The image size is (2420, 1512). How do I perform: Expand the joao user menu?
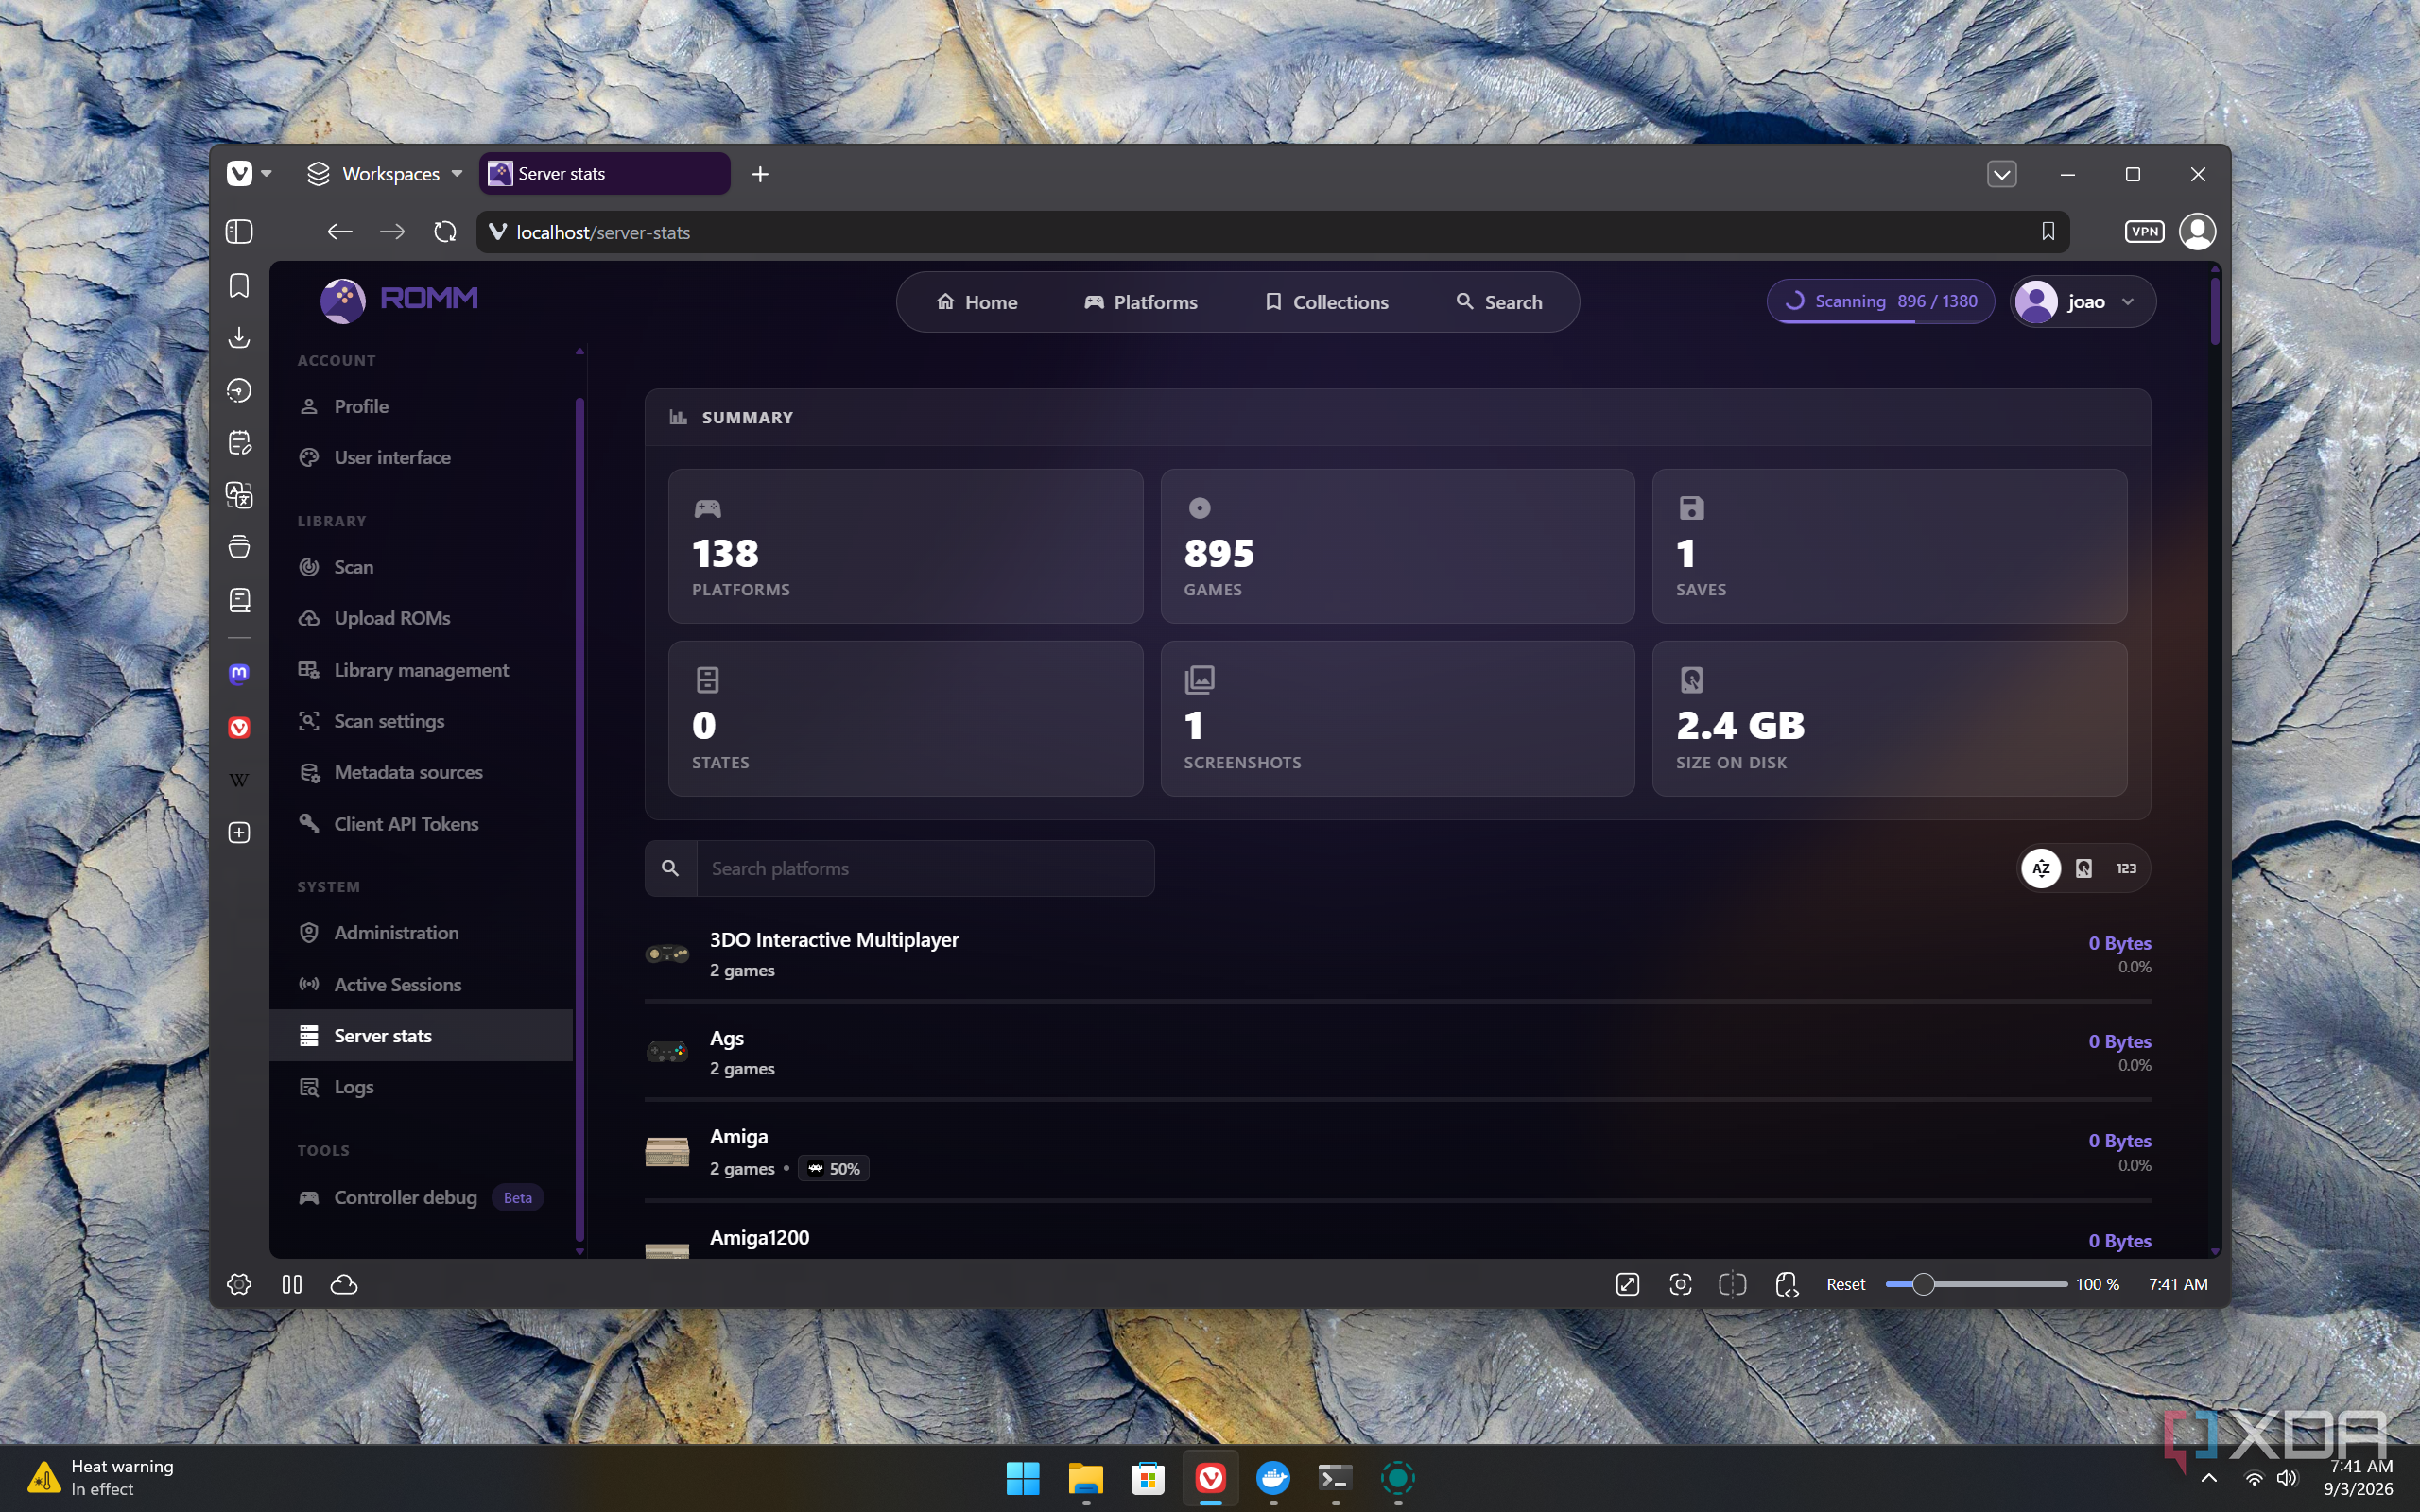pyautogui.click(x=2082, y=301)
